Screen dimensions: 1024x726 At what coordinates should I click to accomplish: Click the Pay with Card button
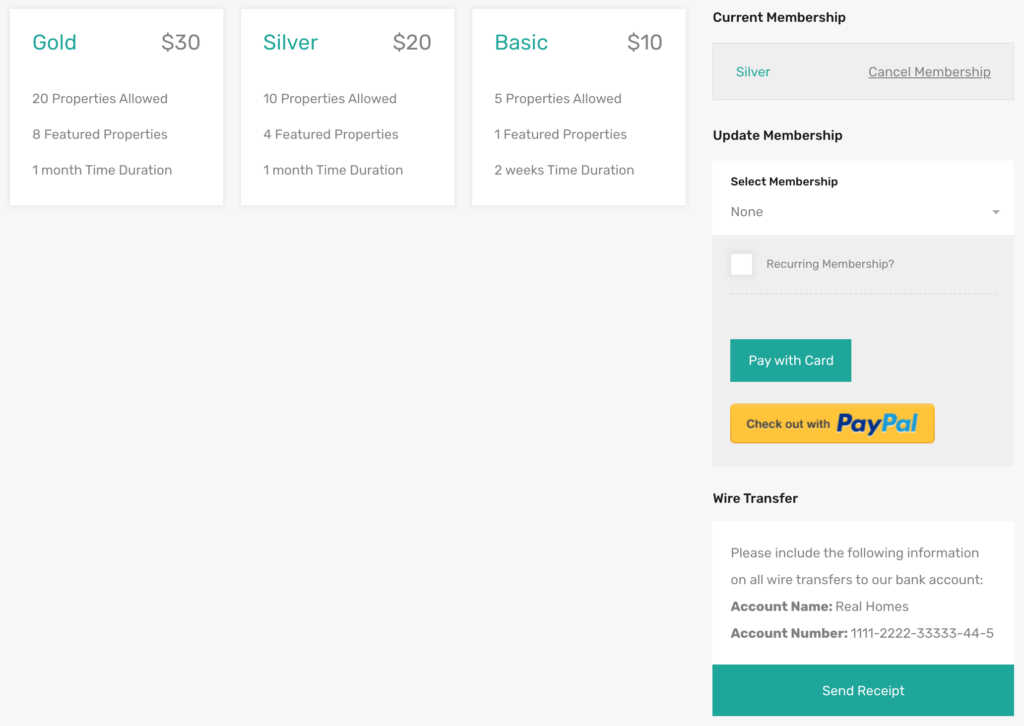click(x=790, y=360)
